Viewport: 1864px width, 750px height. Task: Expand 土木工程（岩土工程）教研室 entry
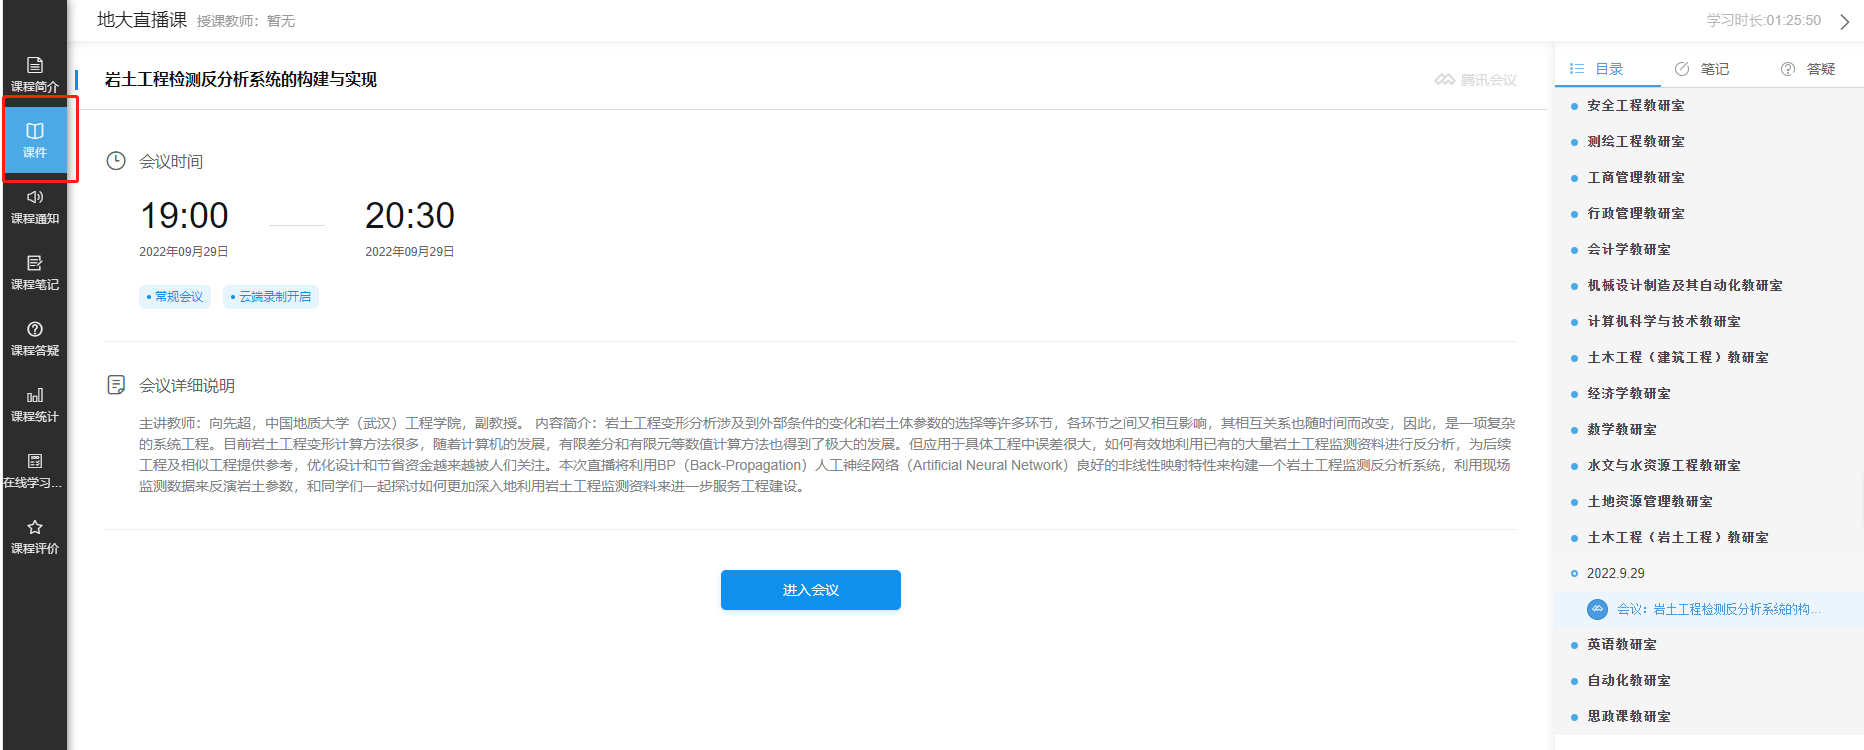1677,537
